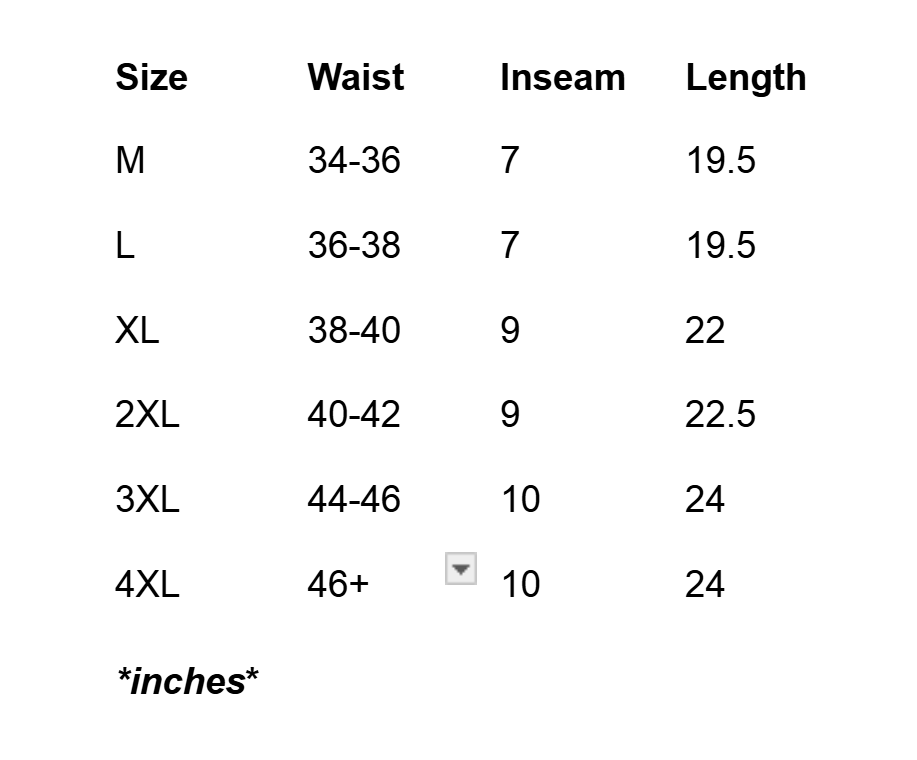Click the 22 length value
The height and width of the screenshot is (760, 917).
pyautogui.click(x=704, y=330)
